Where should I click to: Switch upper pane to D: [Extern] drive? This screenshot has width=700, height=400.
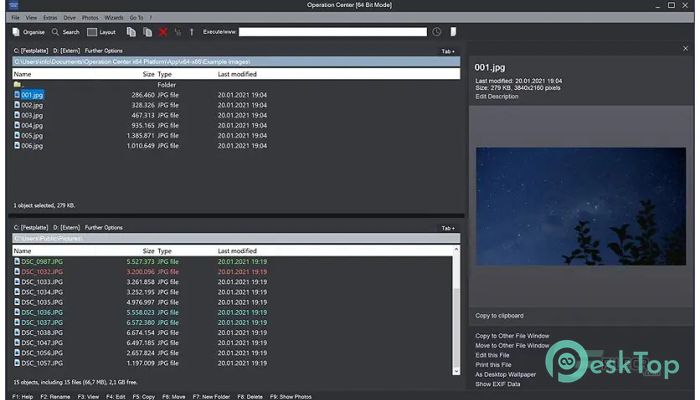pyautogui.click(x=67, y=51)
